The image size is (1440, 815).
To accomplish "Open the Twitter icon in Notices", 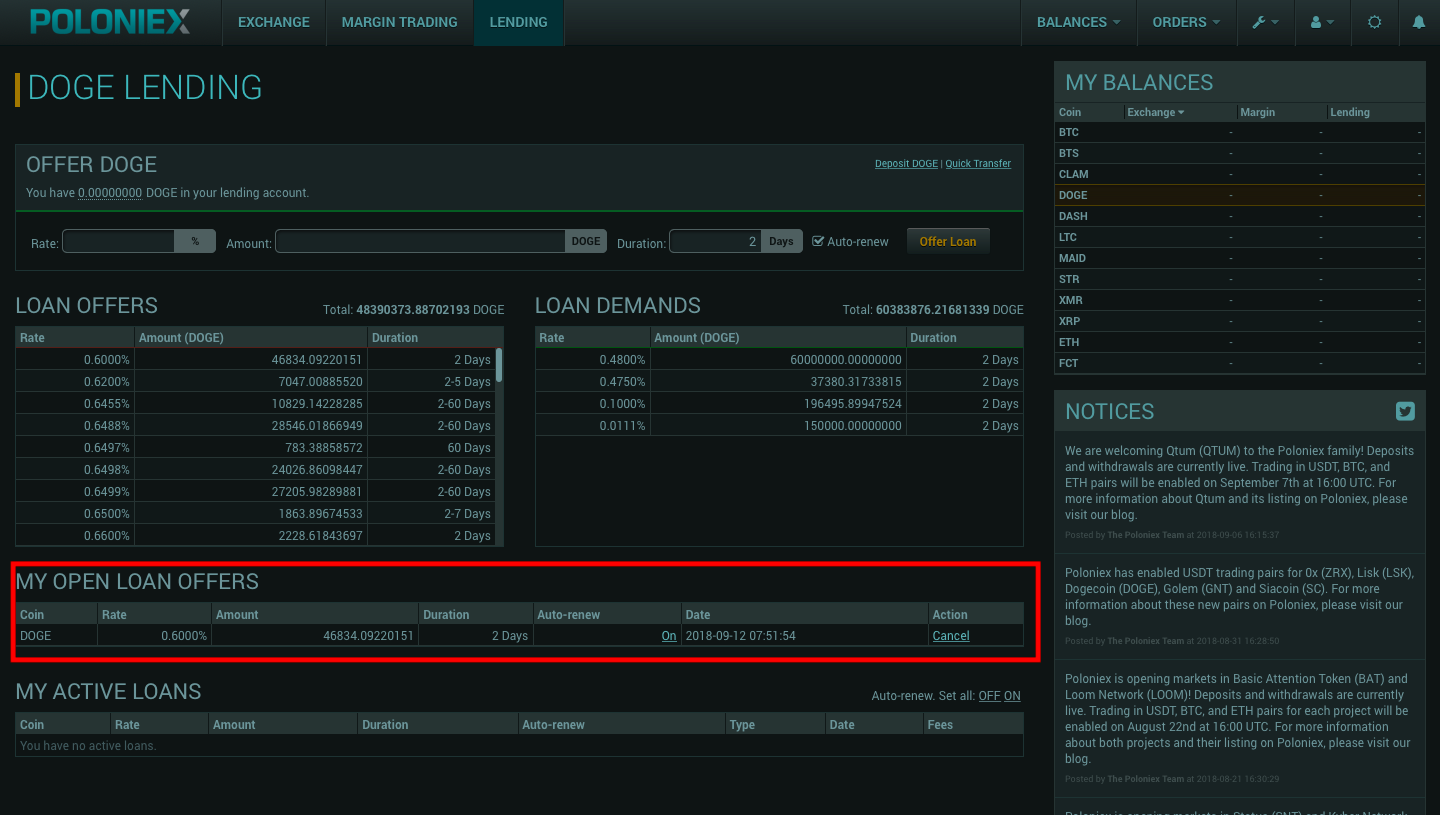I will (1405, 411).
